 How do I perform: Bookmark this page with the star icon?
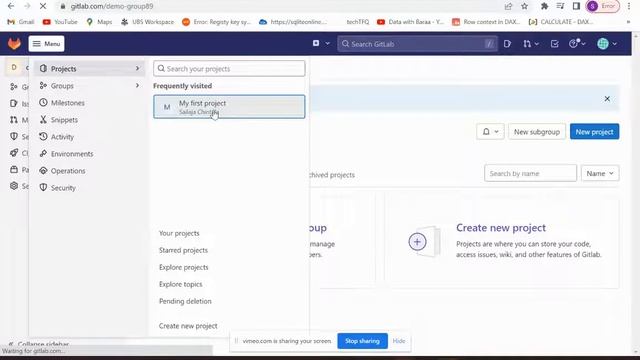[x=524, y=6]
